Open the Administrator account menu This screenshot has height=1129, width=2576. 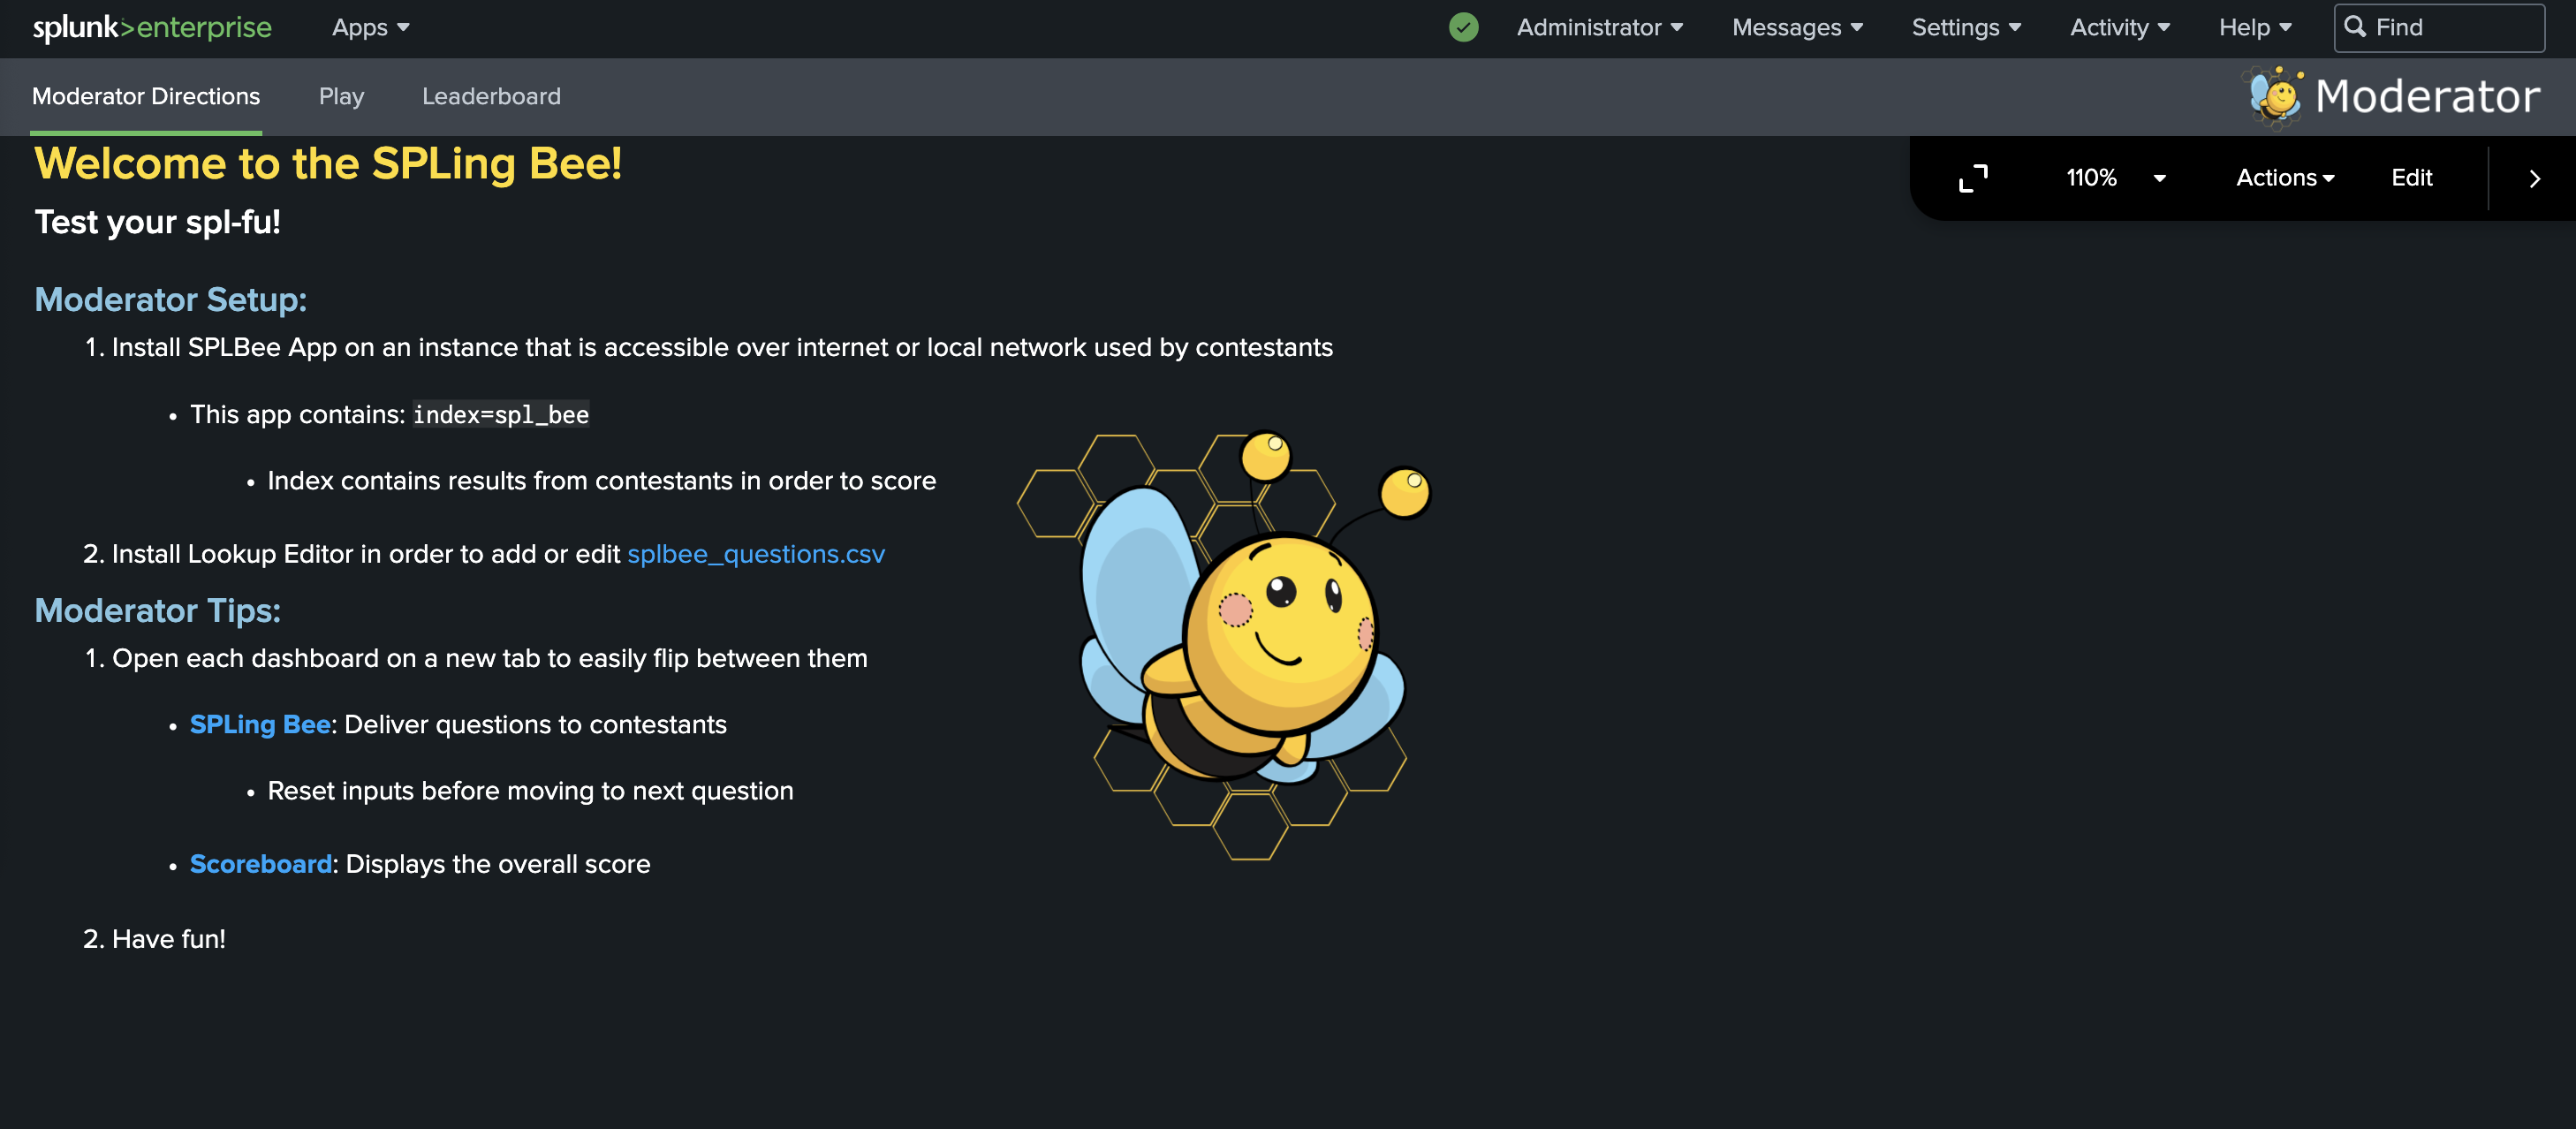click(x=1597, y=27)
